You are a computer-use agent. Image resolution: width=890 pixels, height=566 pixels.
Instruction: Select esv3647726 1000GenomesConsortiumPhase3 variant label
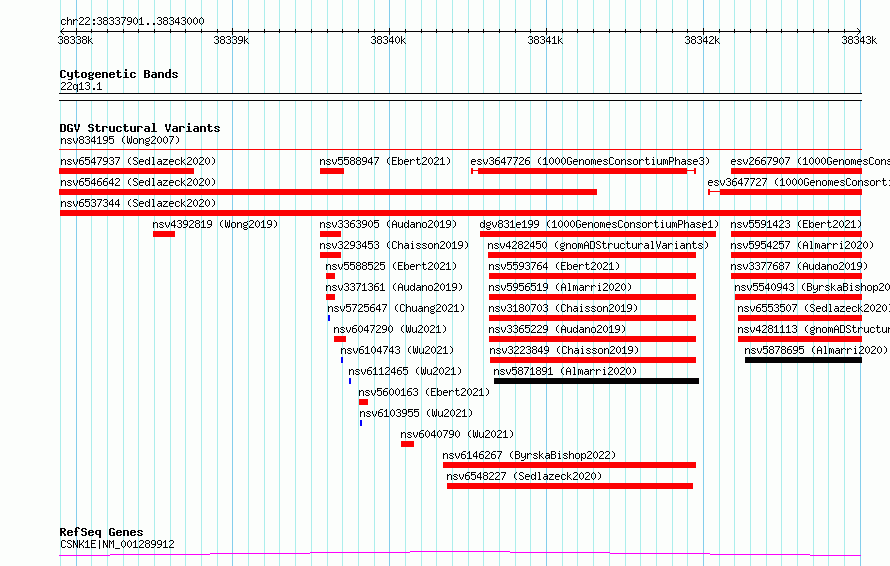pyautogui.click(x=590, y=161)
